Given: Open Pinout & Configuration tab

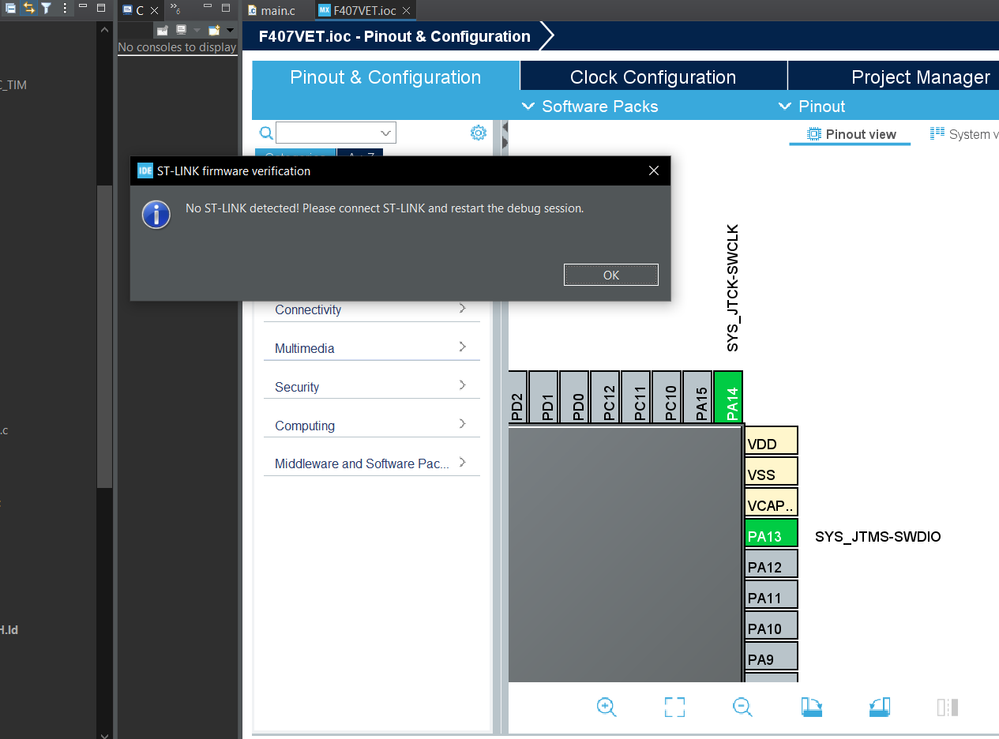Looking at the screenshot, I should click(x=385, y=77).
